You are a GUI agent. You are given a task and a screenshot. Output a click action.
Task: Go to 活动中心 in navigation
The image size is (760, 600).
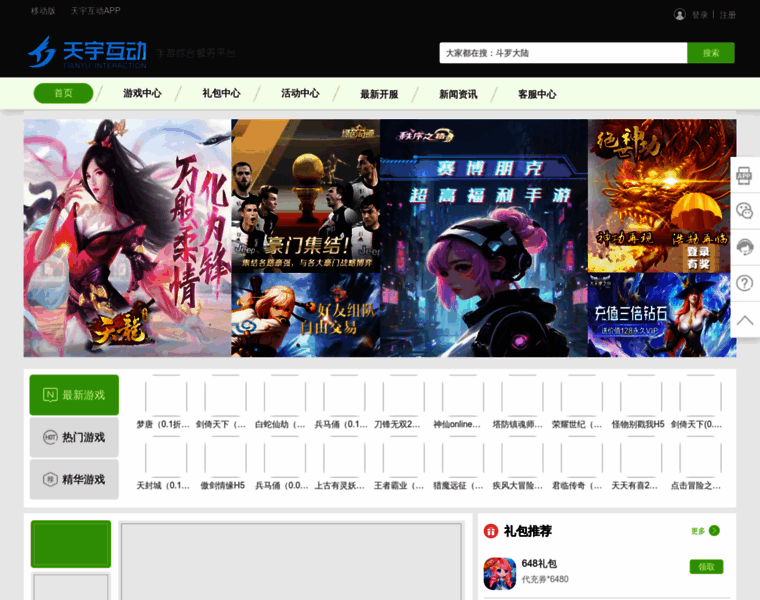[x=300, y=93]
